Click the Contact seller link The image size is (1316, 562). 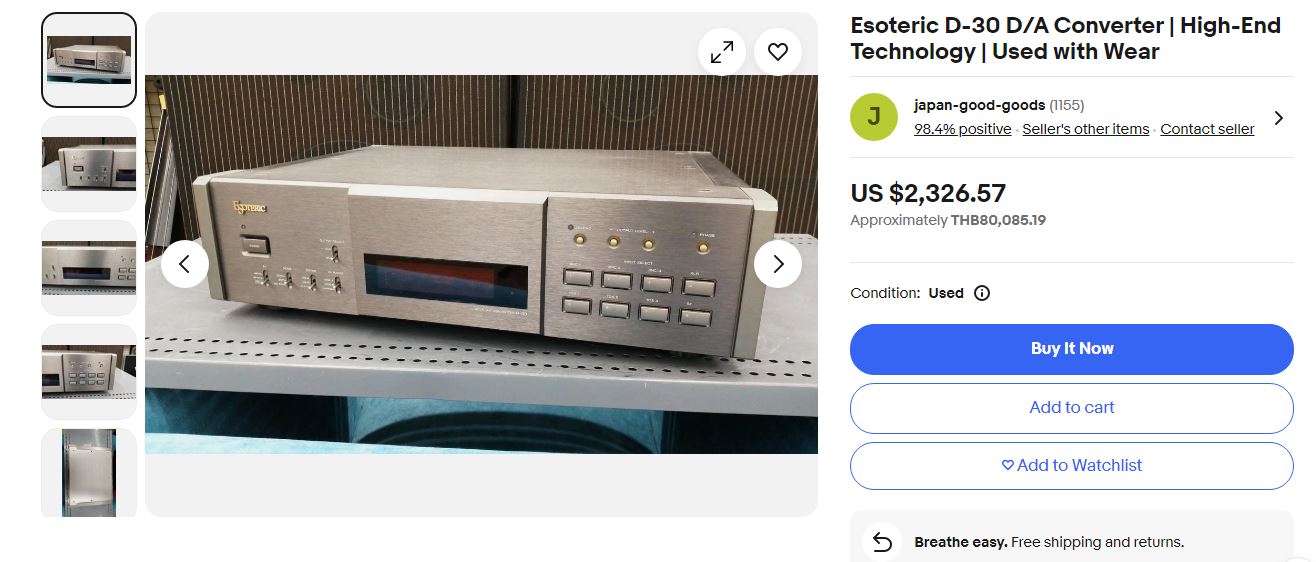pos(1207,129)
